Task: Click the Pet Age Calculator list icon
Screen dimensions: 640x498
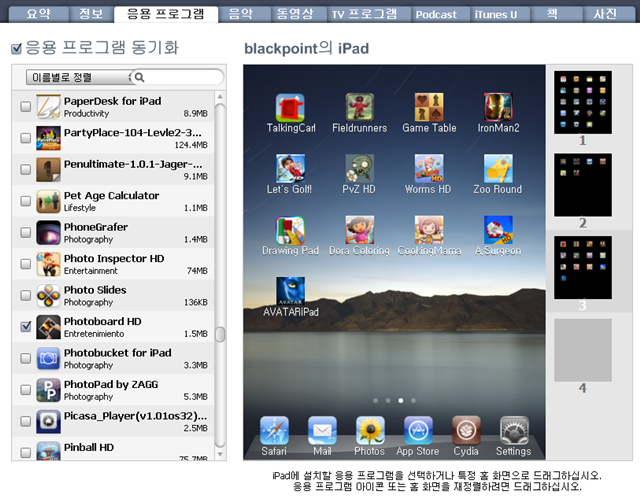Action: click(x=48, y=201)
